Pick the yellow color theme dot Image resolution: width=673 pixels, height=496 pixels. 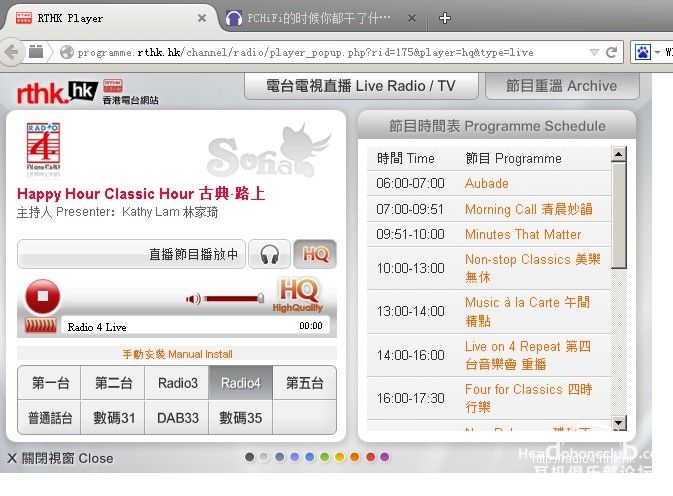[340, 457]
